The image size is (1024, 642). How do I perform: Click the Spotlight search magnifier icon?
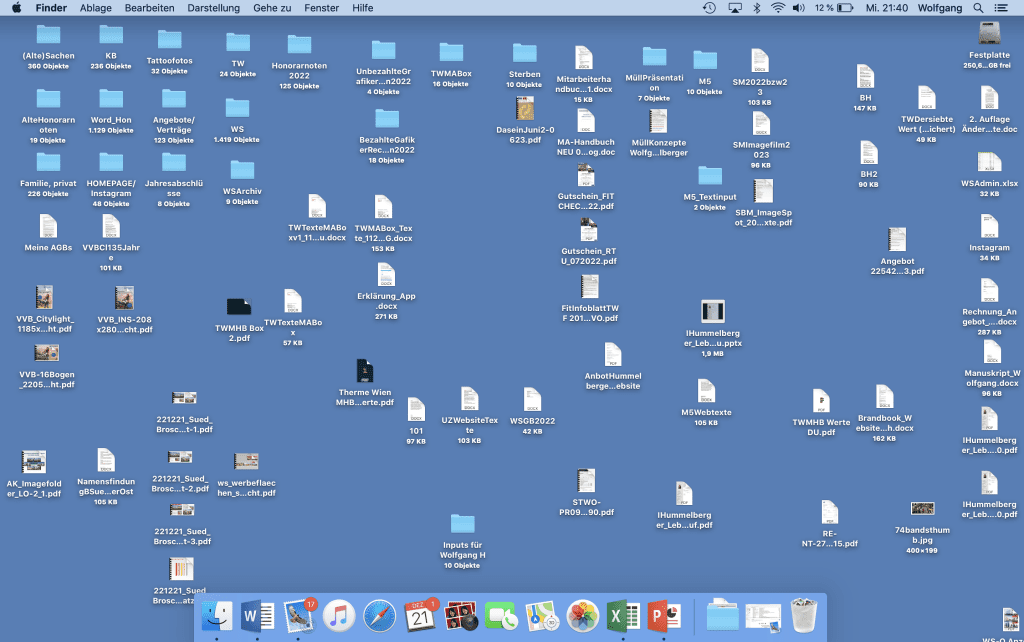click(x=977, y=8)
